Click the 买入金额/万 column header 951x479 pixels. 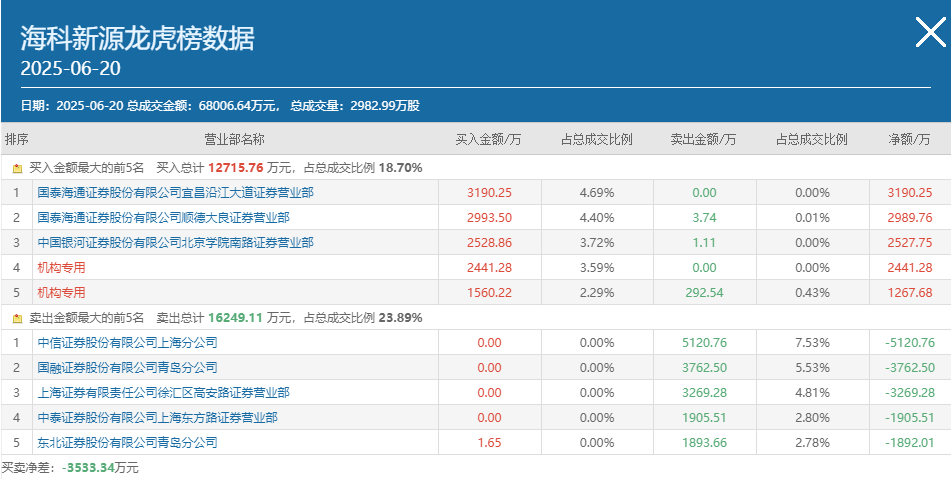489,139
